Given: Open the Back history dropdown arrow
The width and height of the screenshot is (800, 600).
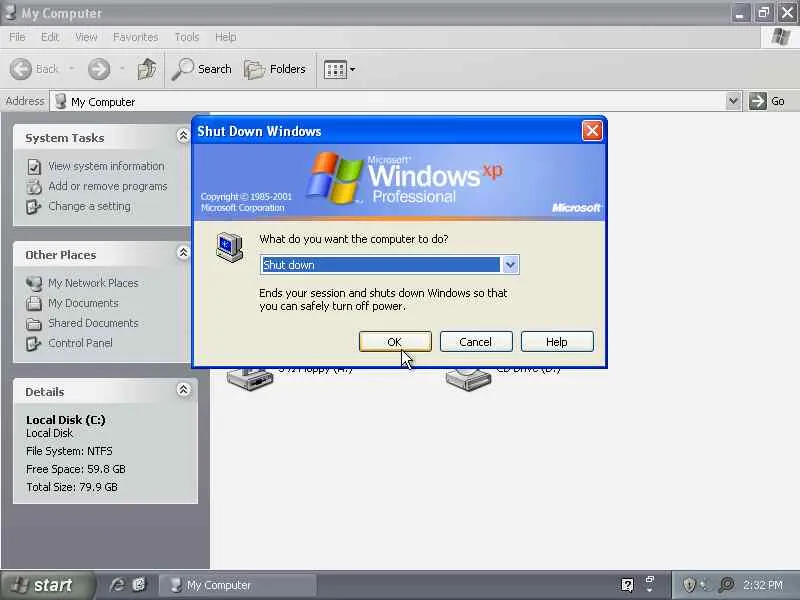Looking at the screenshot, I should tap(71, 69).
